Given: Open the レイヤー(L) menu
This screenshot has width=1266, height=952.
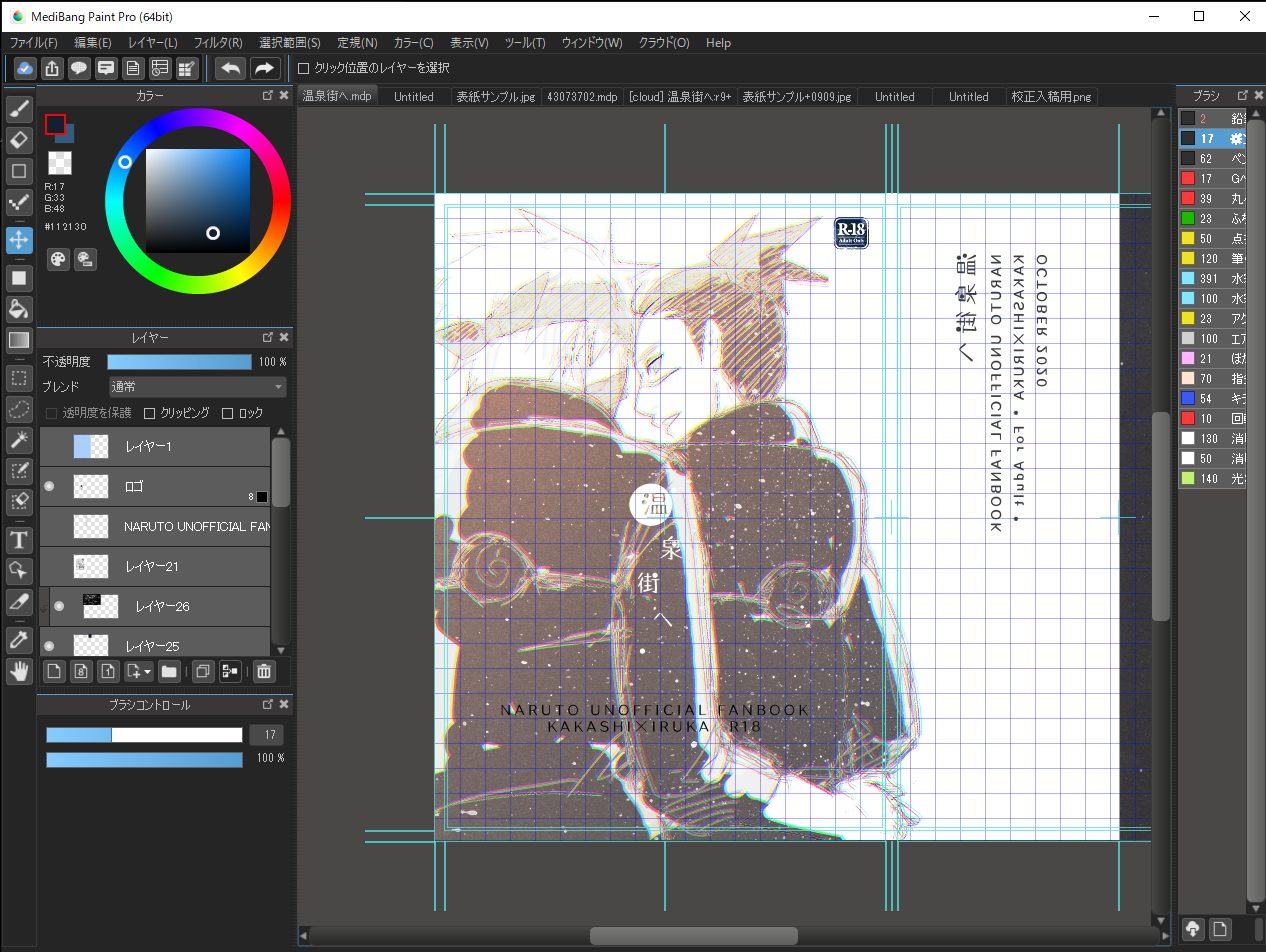Looking at the screenshot, I should [152, 43].
